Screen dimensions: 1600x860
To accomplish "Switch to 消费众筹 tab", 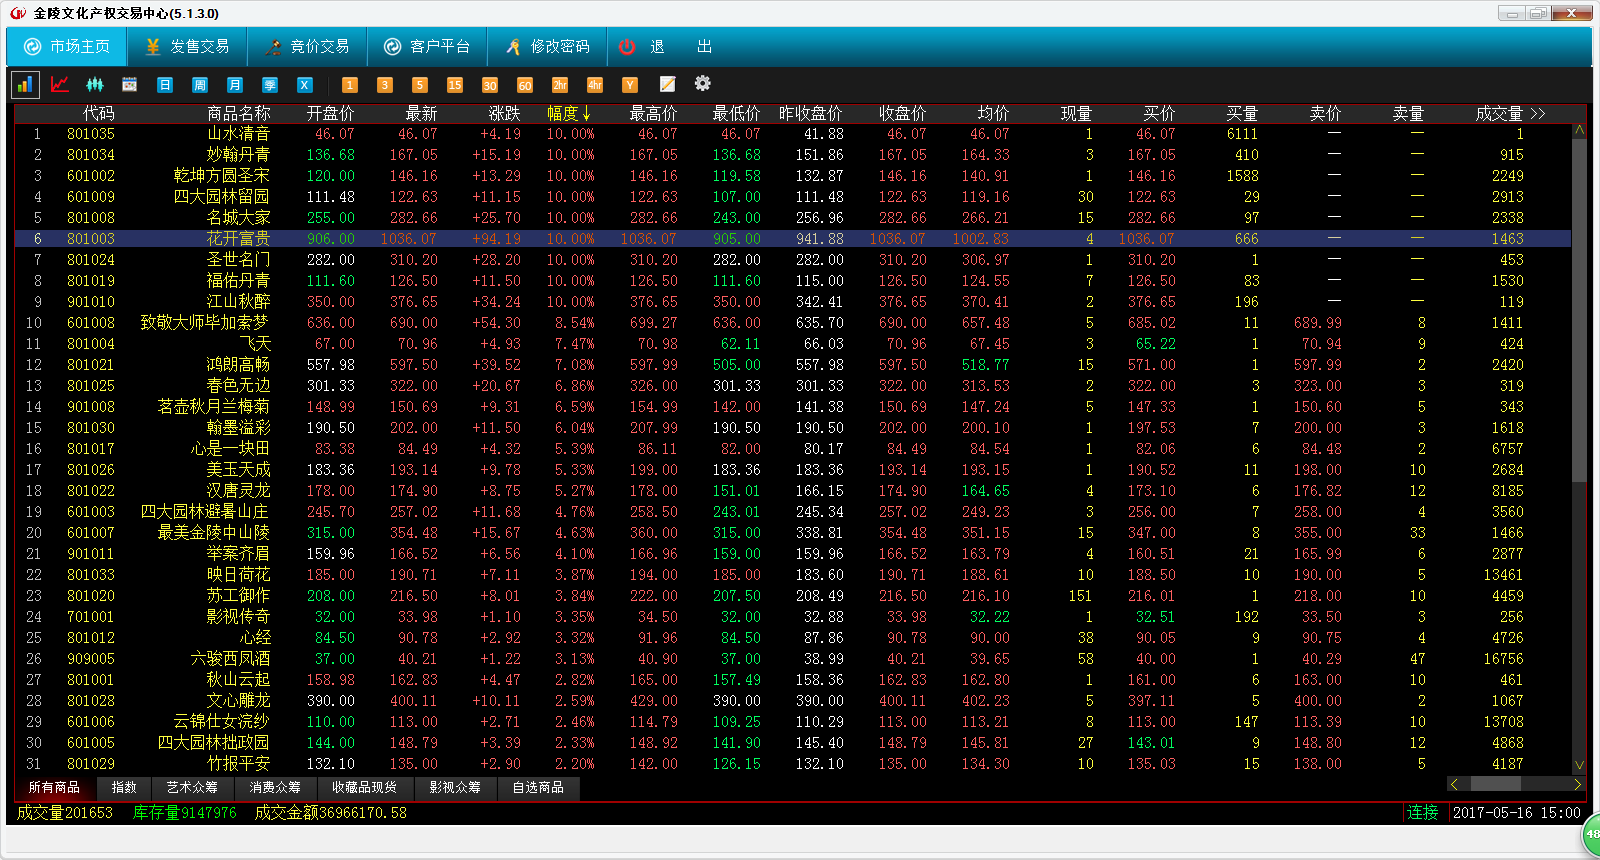I will 275,788.
